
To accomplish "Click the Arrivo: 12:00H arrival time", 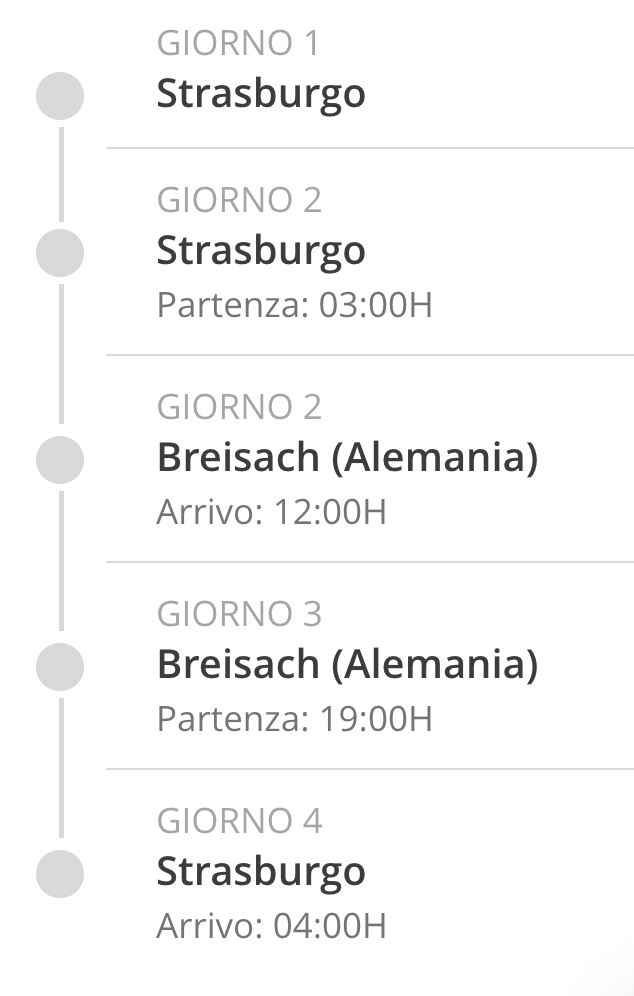I will click(x=272, y=512).
